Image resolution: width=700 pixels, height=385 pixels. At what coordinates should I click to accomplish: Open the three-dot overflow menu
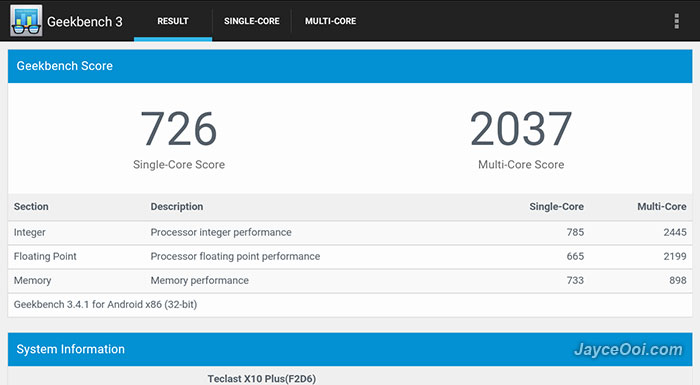[677, 21]
